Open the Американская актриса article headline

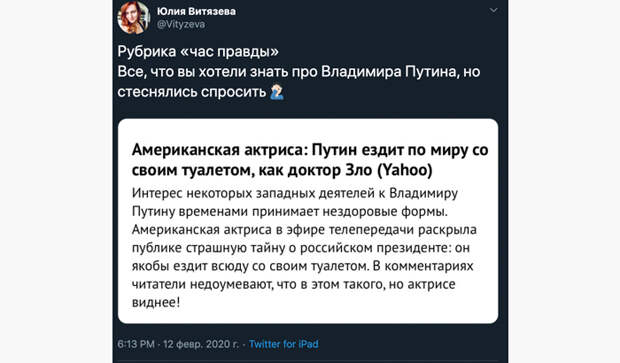point(310,160)
